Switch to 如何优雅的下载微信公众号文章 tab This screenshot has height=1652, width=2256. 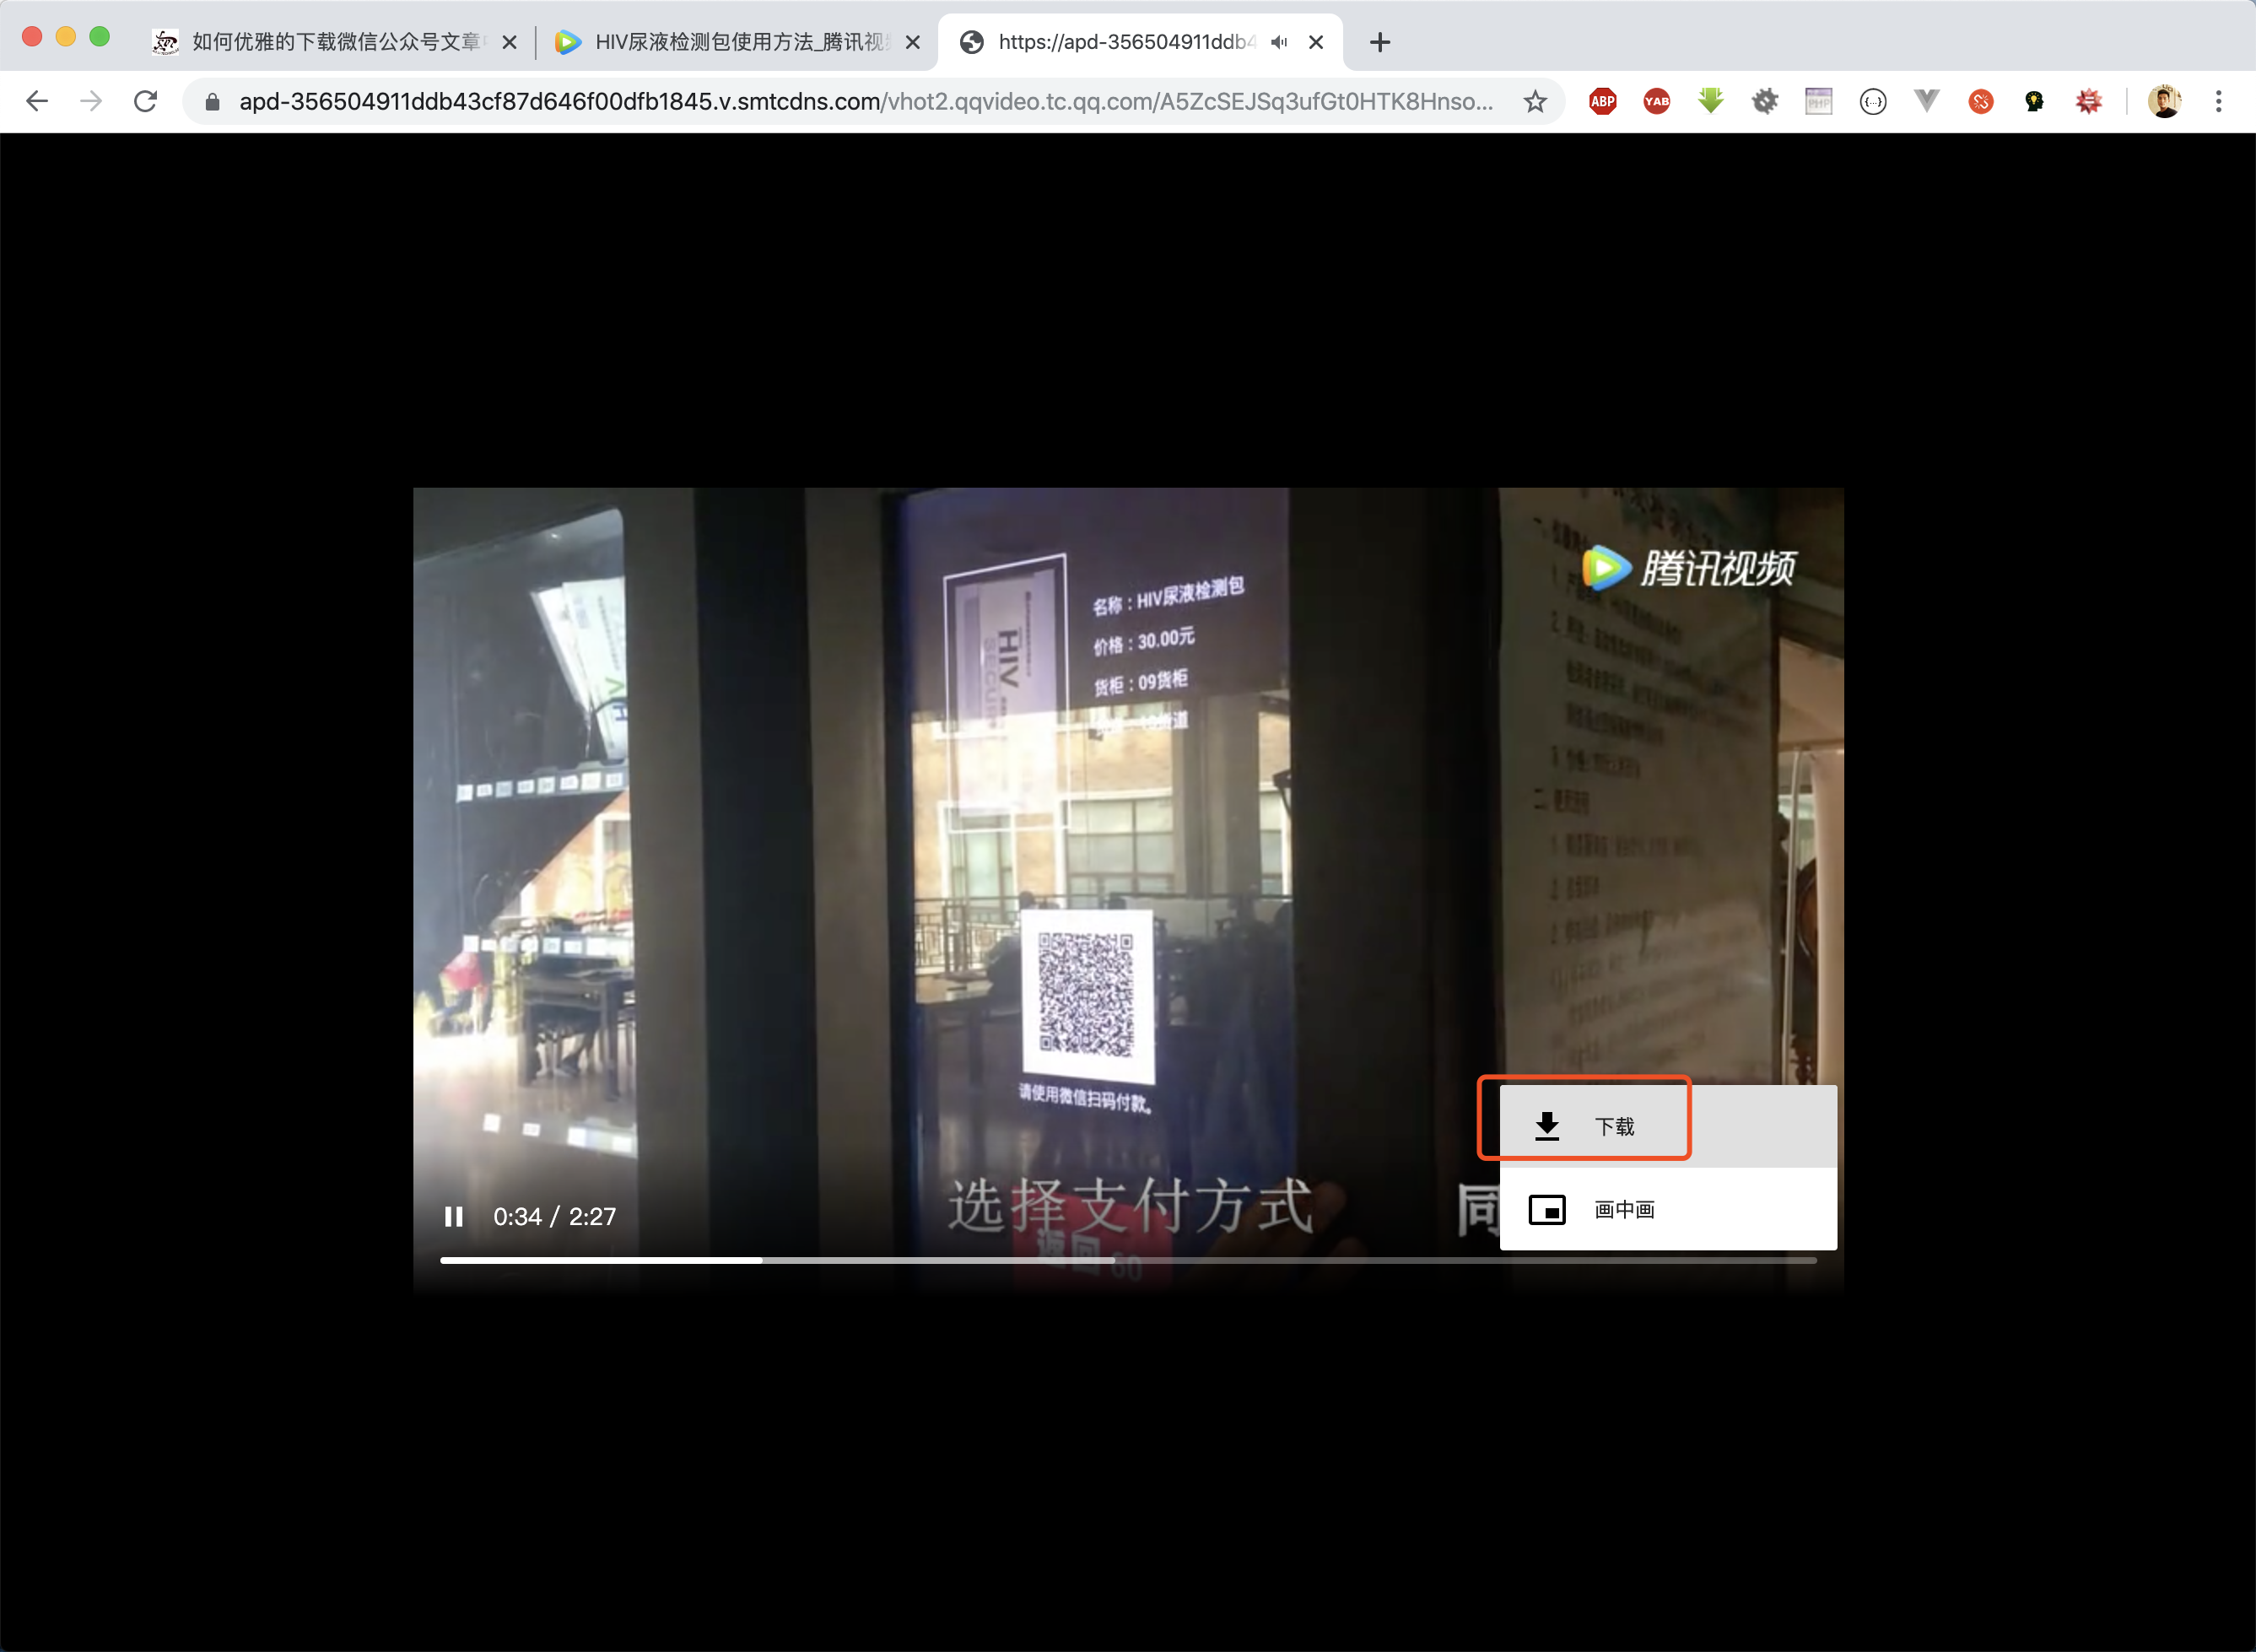(x=336, y=42)
